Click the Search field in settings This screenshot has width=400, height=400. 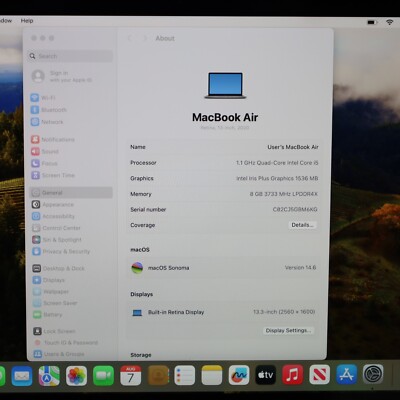click(x=70, y=56)
